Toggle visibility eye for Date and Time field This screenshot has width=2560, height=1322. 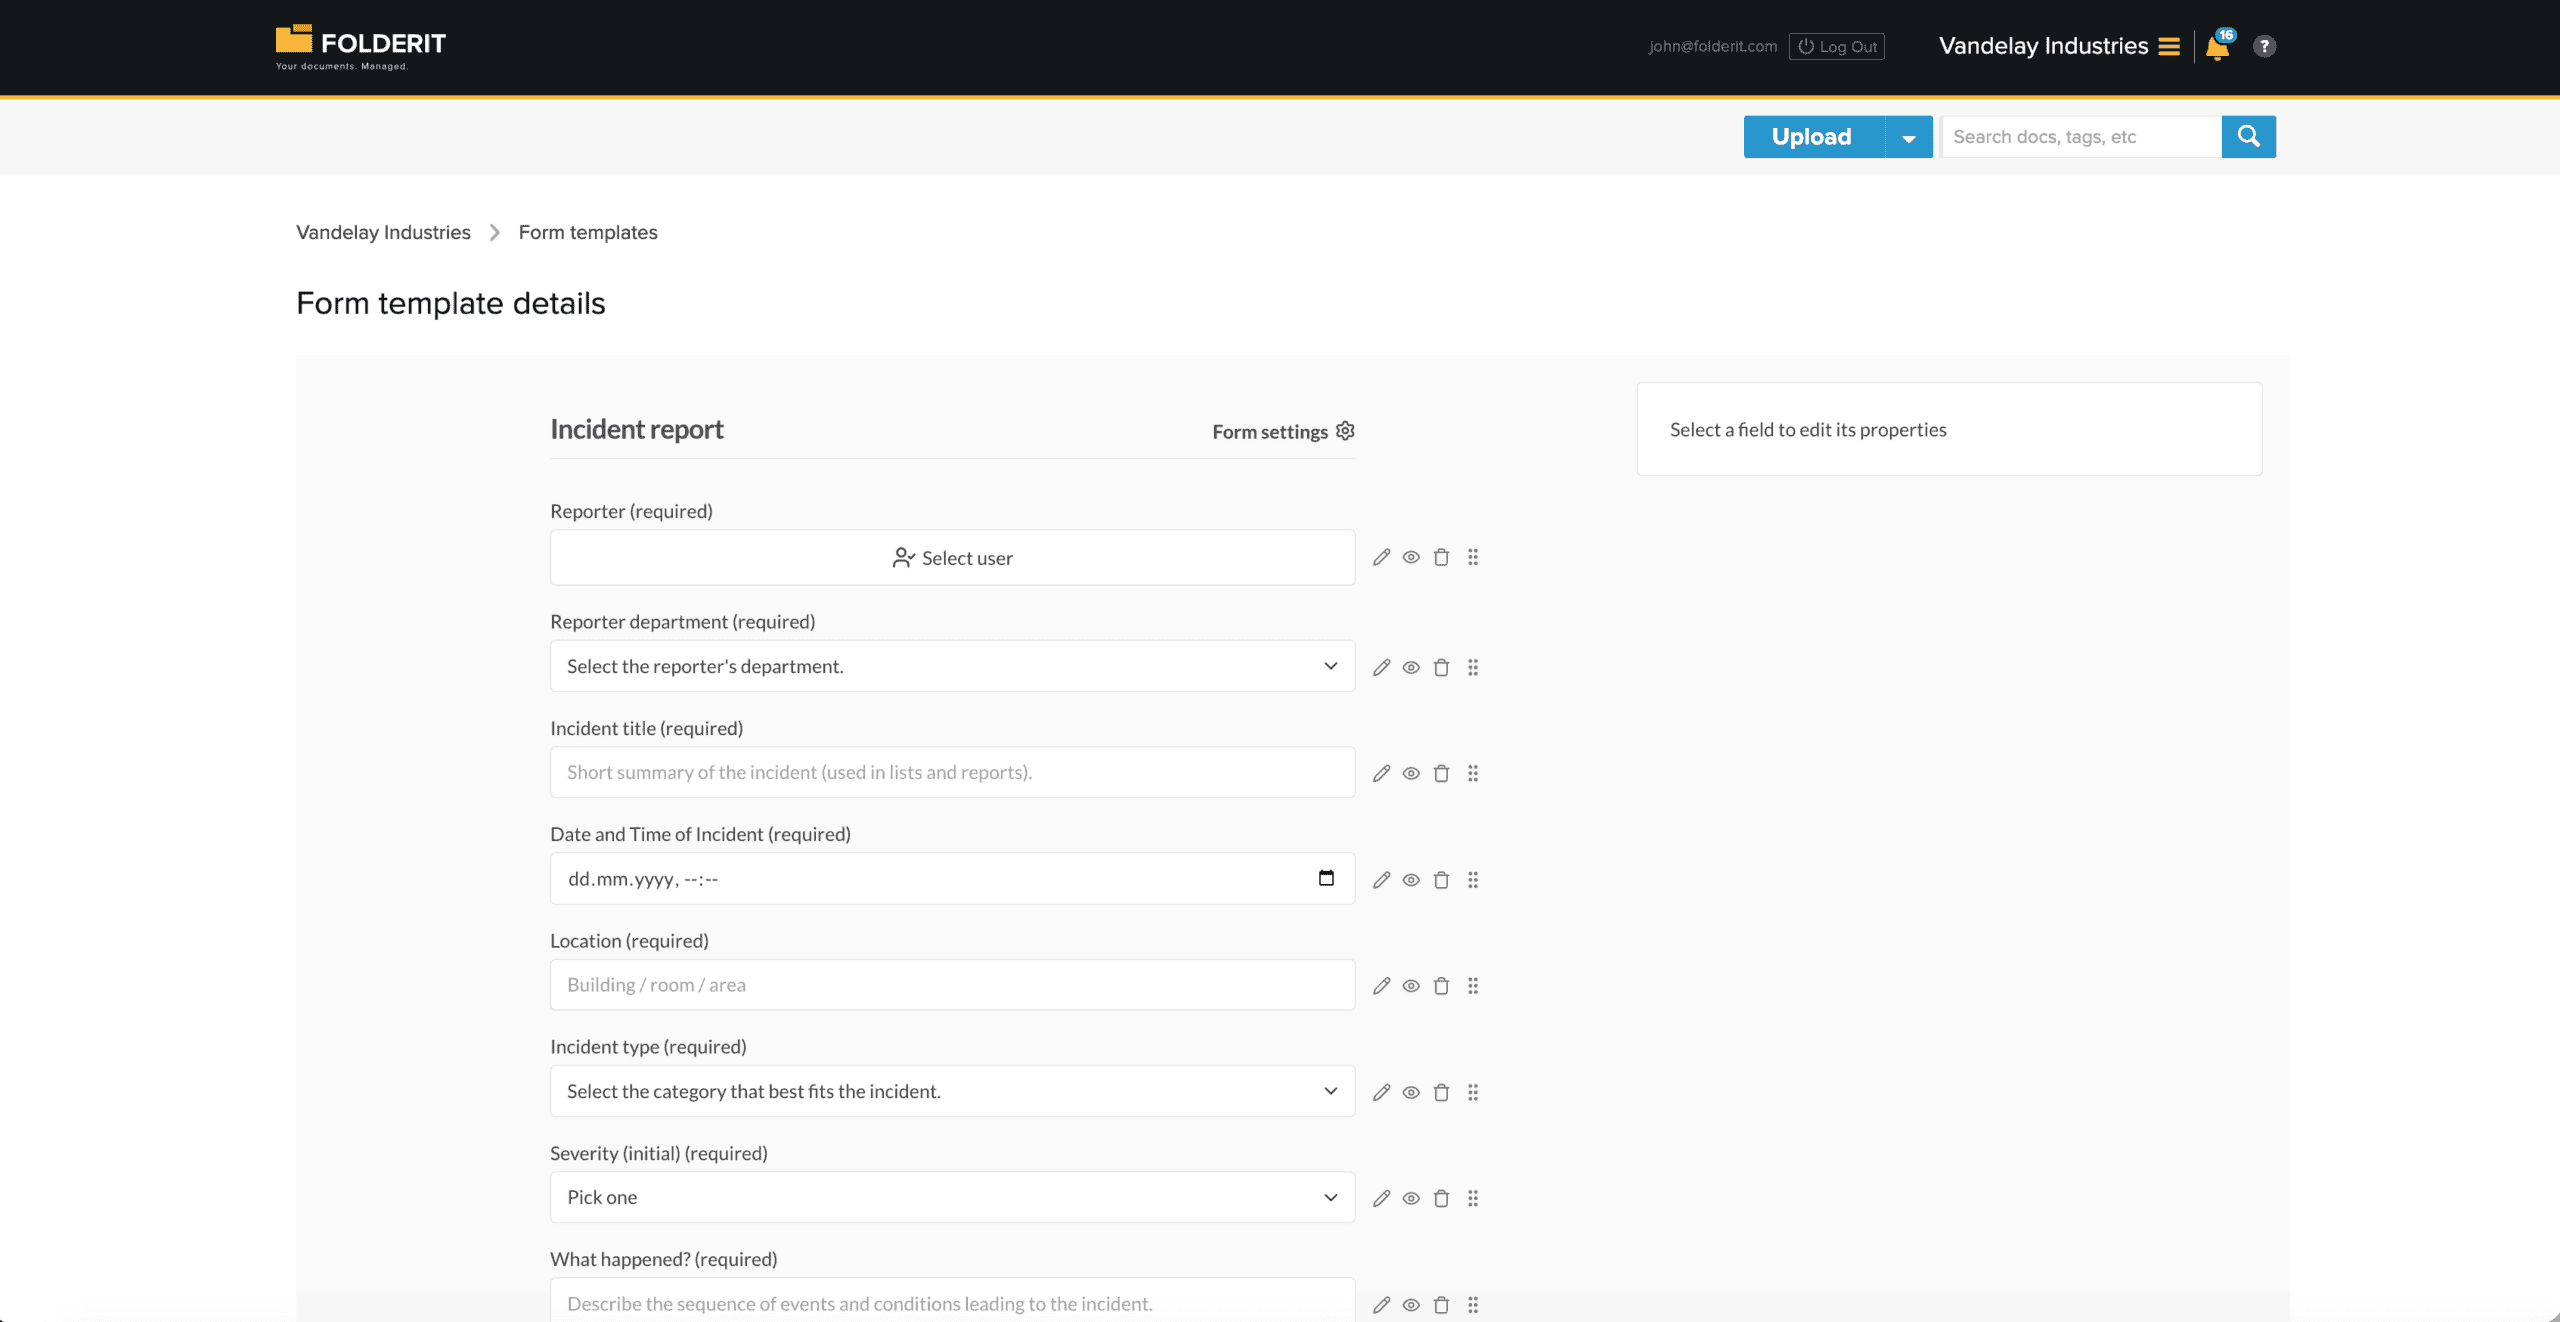(1411, 880)
